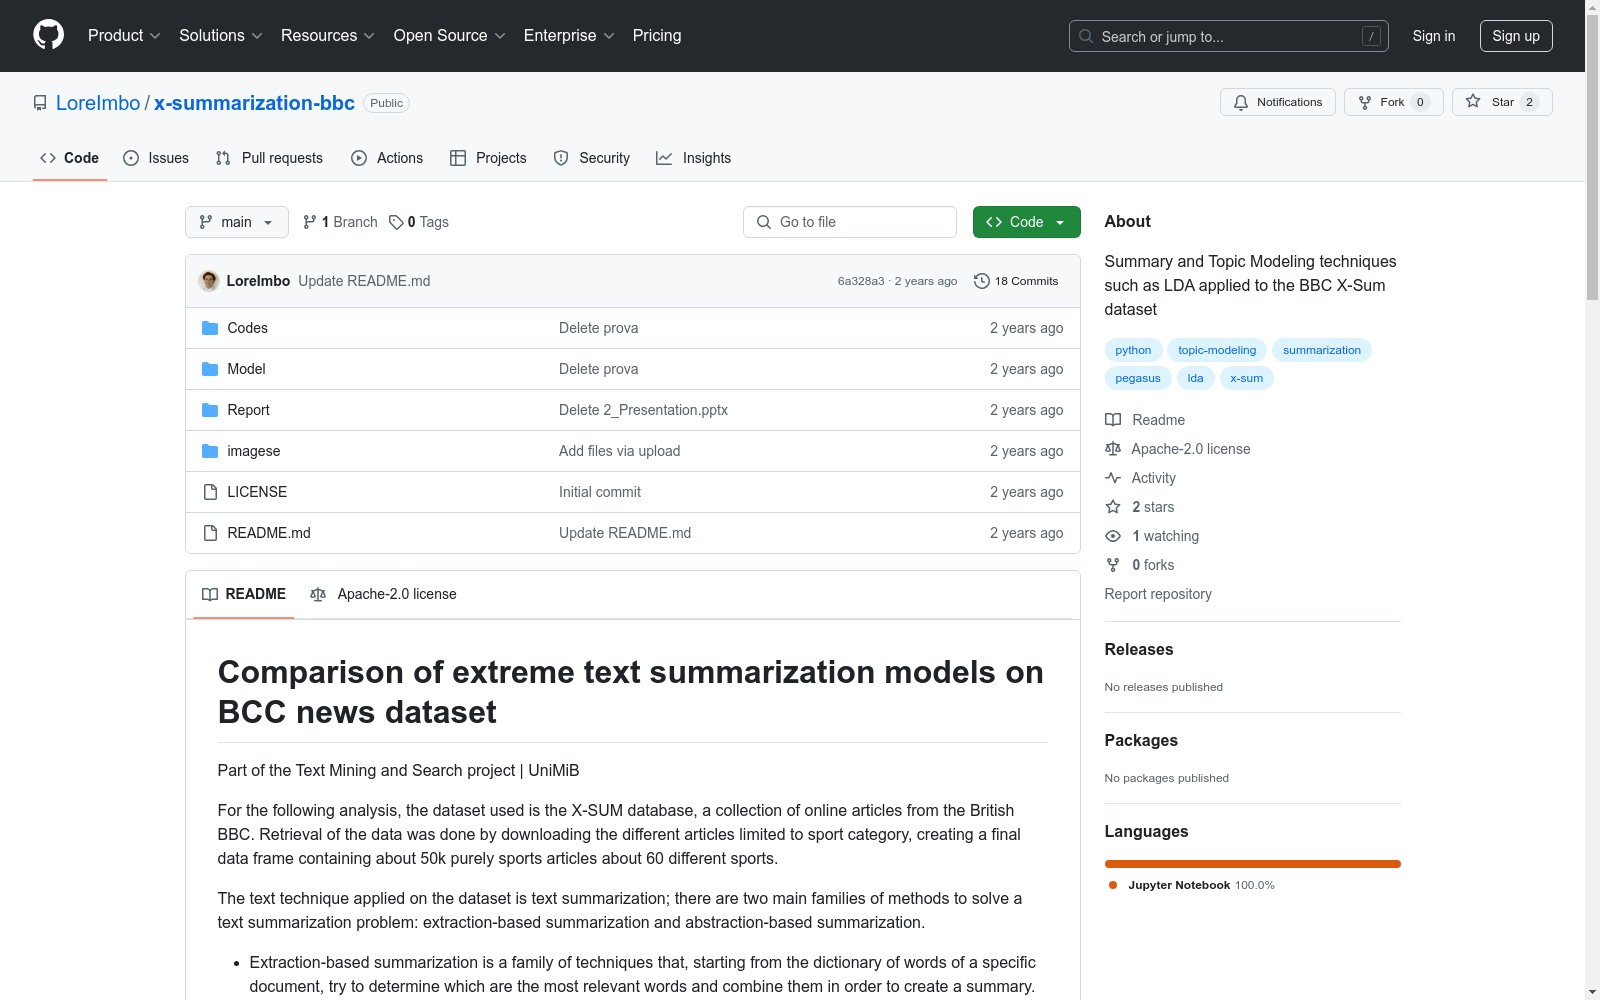Click the tag icon next to 0 Tags
The width and height of the screenshot is (1600, 1000).
tap(396, 222)
